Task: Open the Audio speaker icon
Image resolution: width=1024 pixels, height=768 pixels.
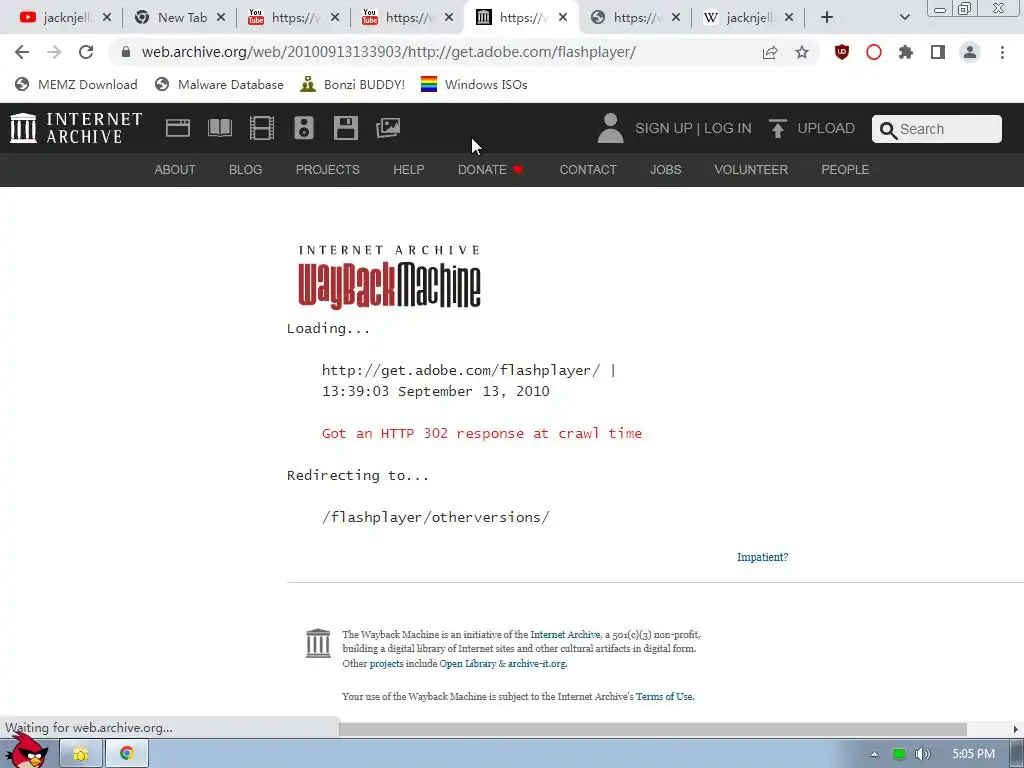Action: pyautogui.click(x=304, y=128)
